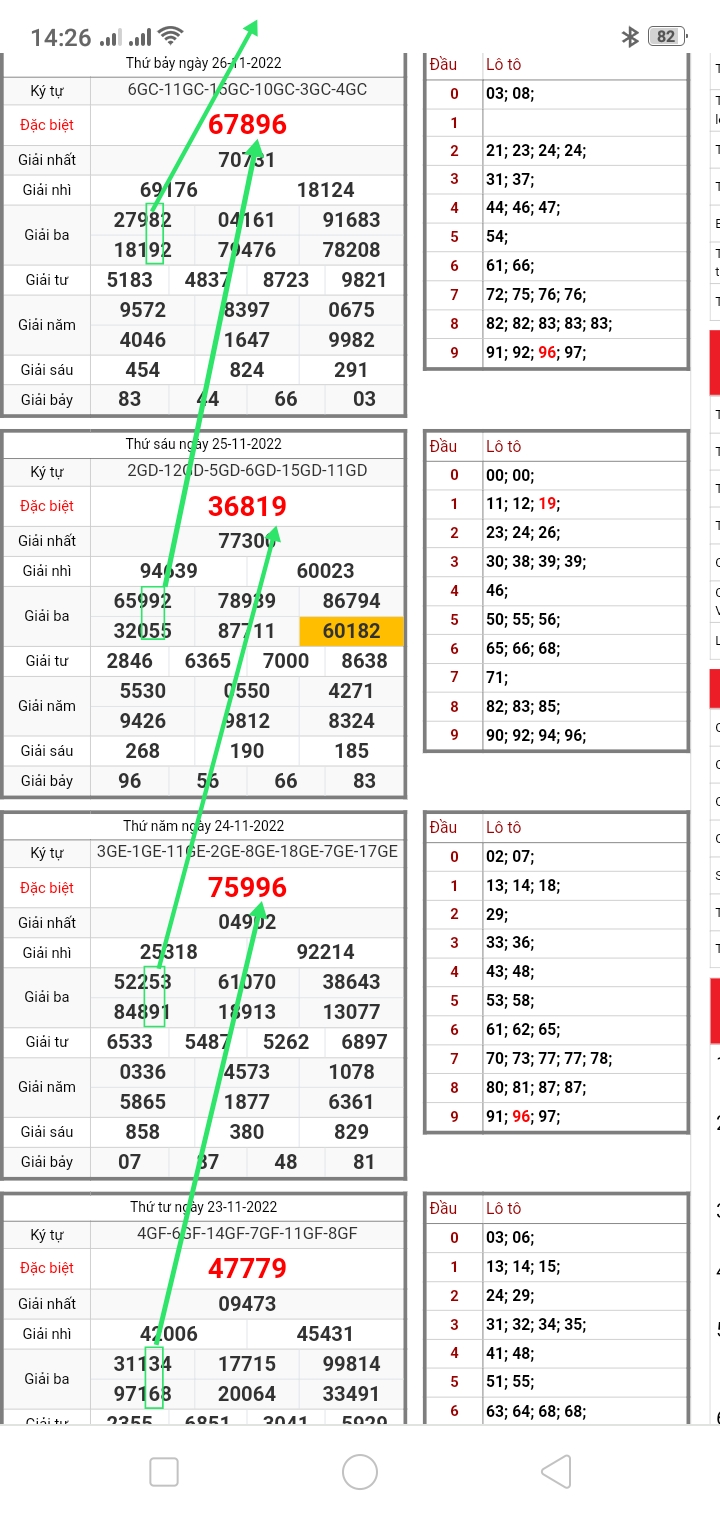Select third prize number 78208

tap(351, 250)
